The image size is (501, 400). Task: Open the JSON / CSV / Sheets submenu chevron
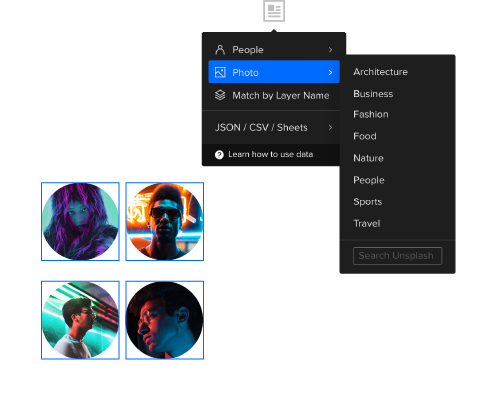[x=330, y=127]
